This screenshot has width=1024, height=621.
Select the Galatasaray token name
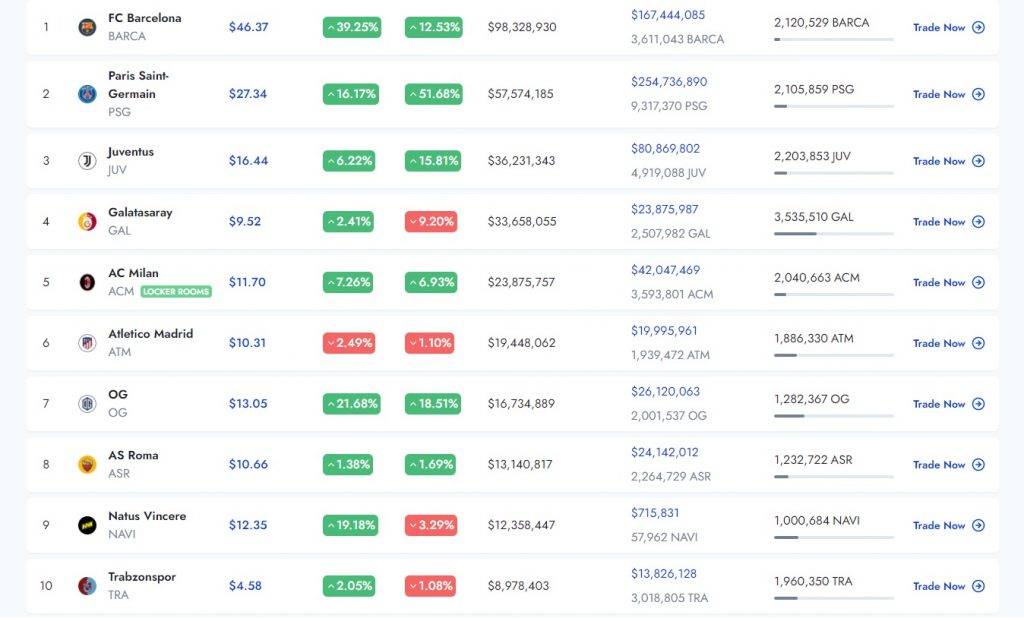pyautogui.click(x=140, y=212)
